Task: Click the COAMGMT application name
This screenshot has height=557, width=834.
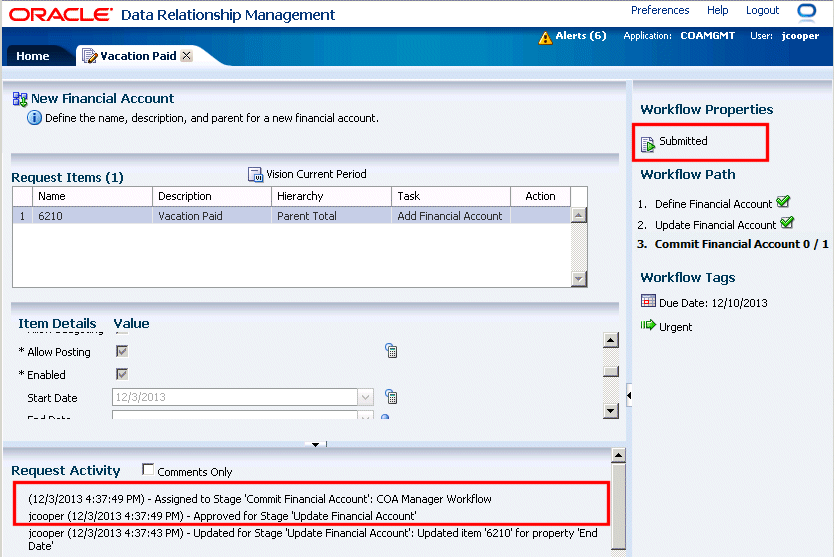Action: coord(707,36)
